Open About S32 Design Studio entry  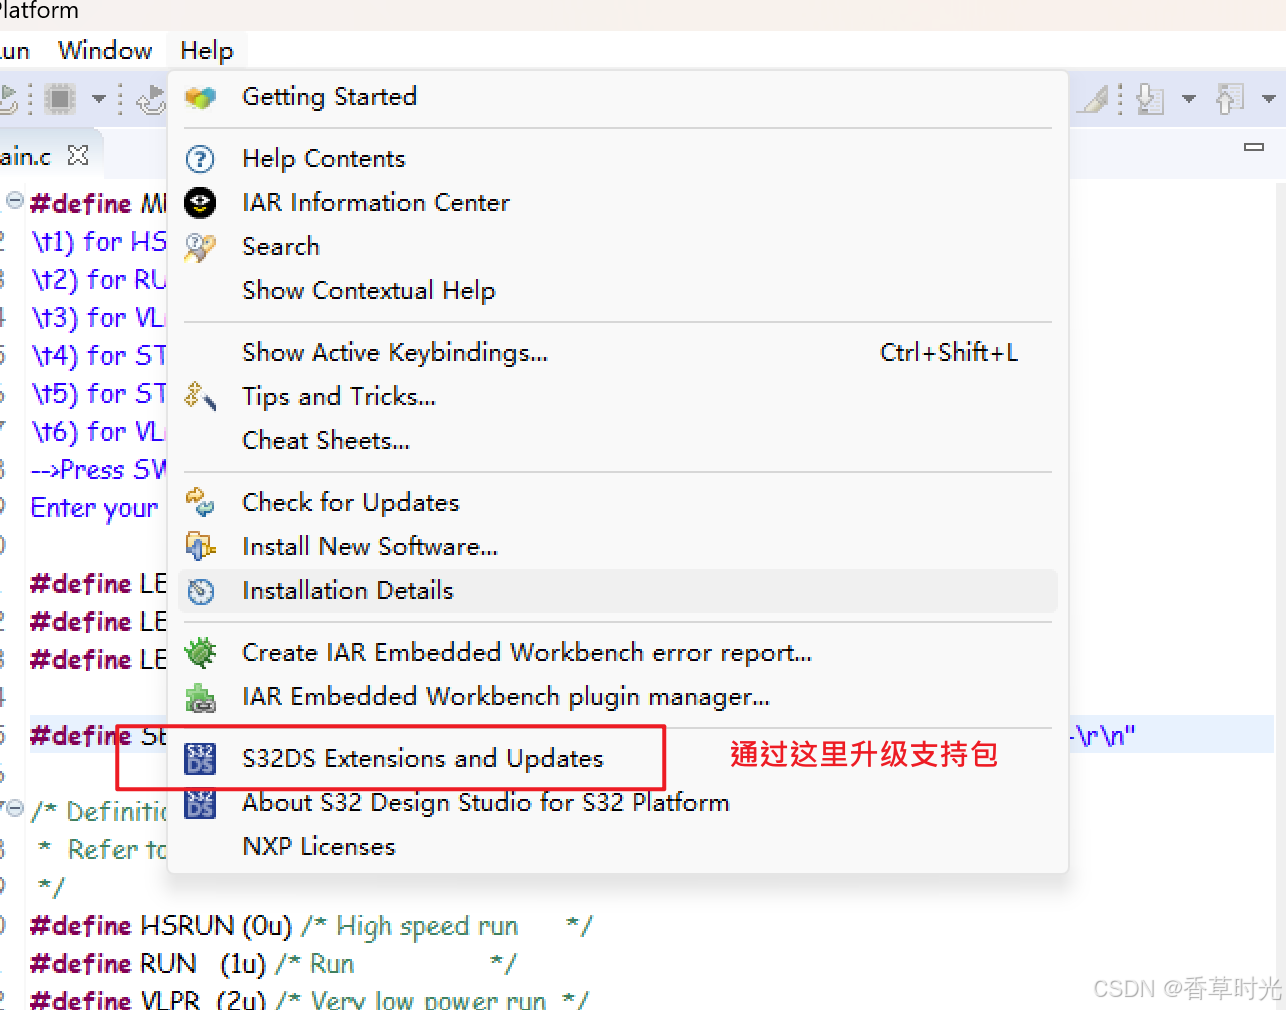coord(618,803)
